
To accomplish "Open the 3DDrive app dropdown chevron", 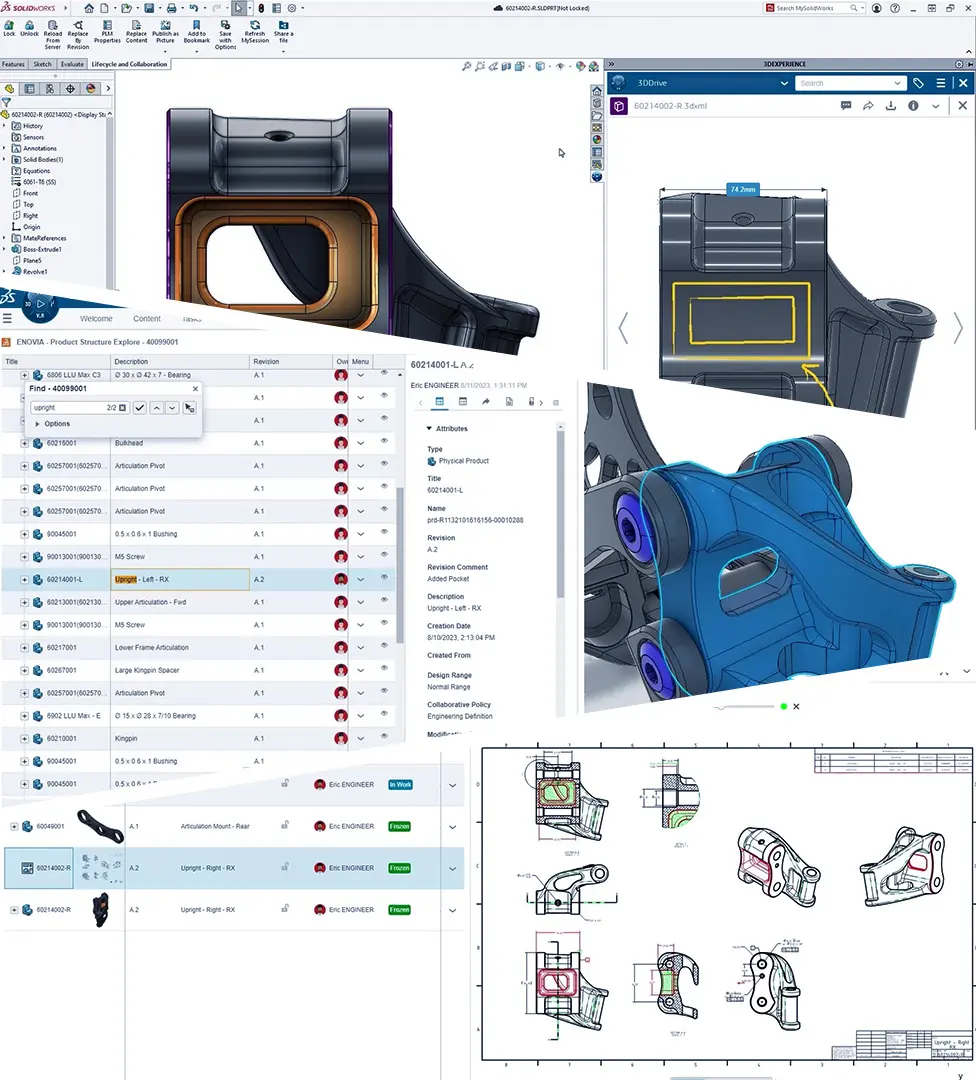I will click(x=784, y=83).
